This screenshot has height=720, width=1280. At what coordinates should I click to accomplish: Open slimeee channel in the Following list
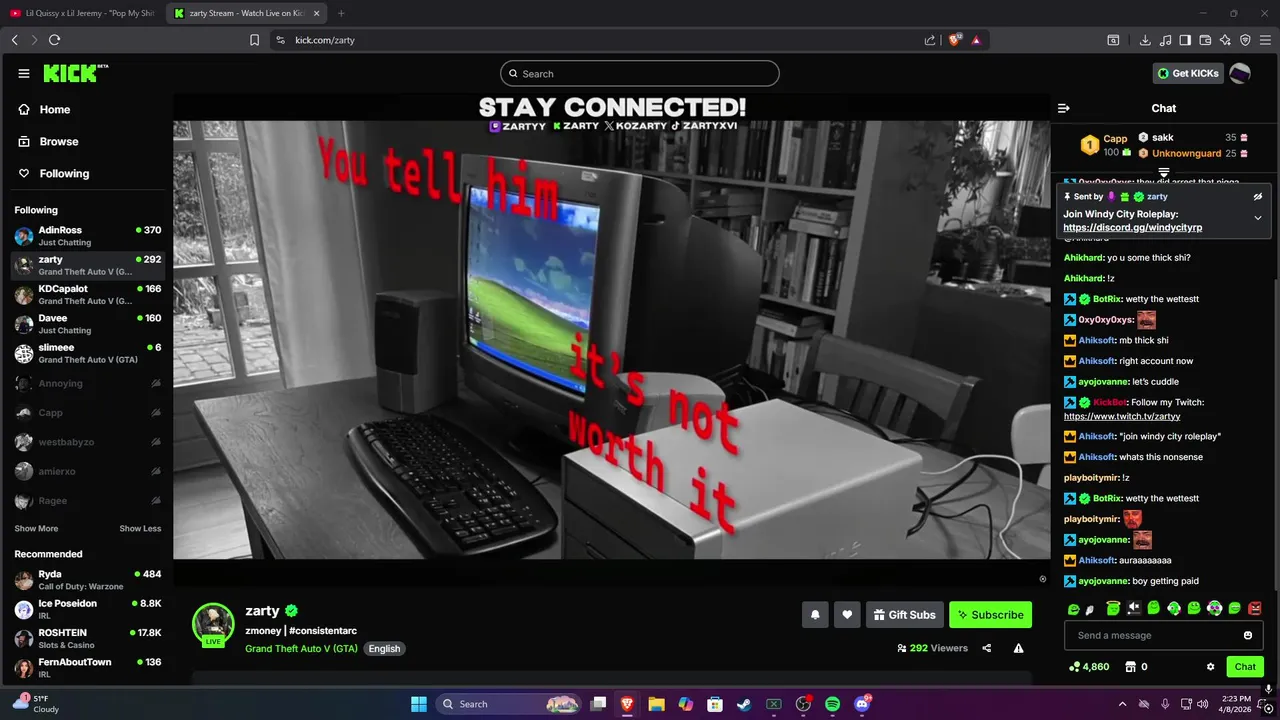pos(88,353)
